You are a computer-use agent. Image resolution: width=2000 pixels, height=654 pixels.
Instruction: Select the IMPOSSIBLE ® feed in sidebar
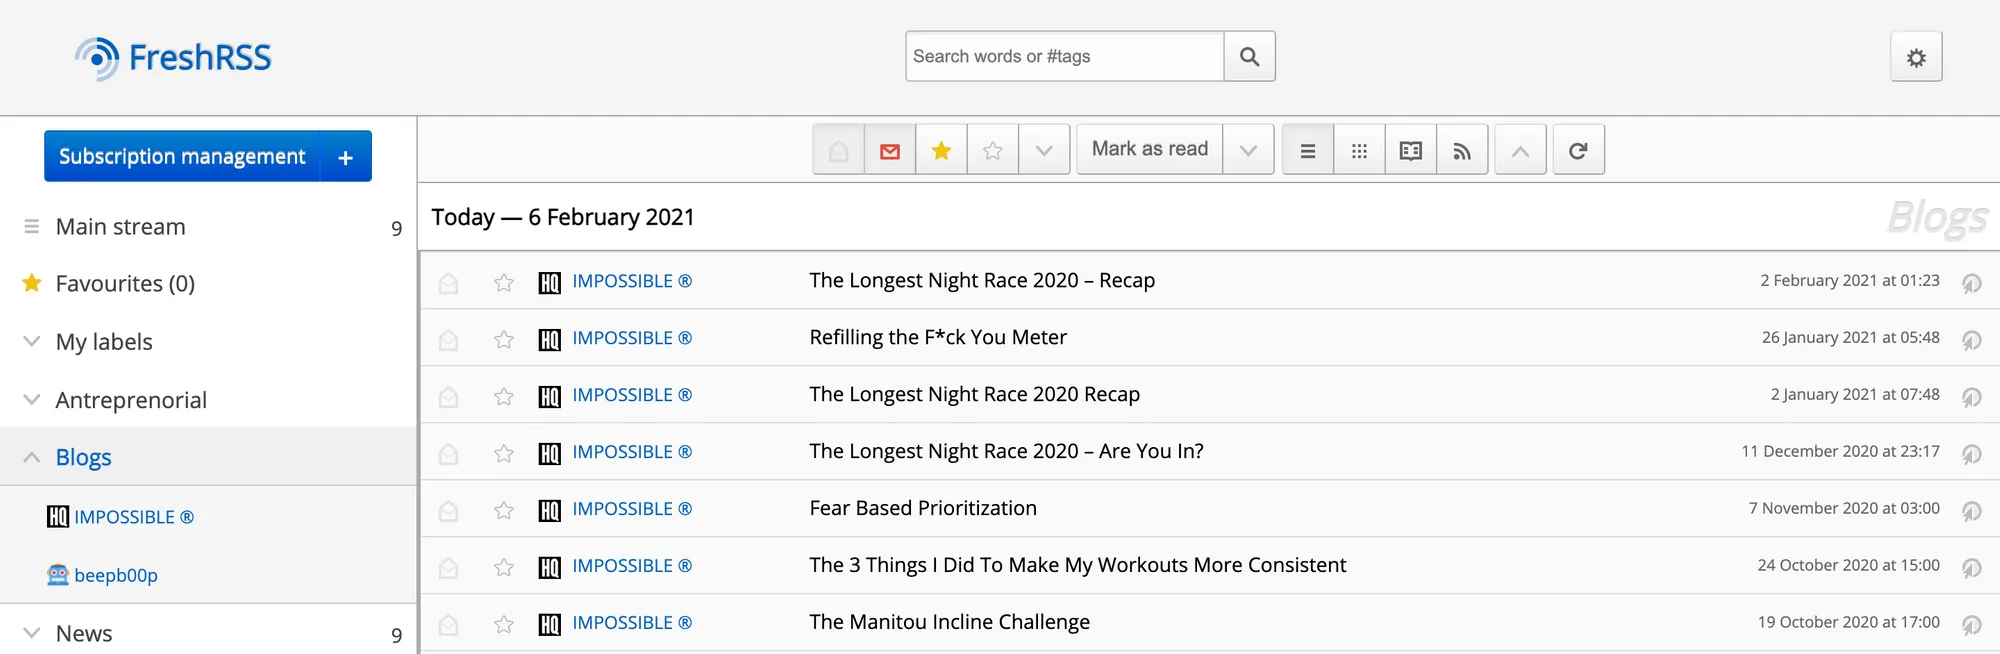point(134,517)
